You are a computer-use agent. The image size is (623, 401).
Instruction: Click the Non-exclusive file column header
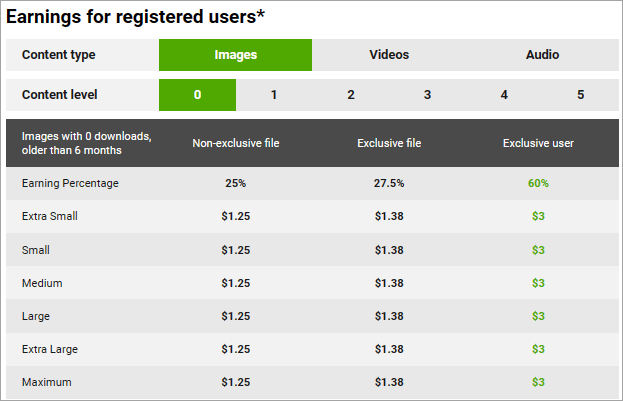(x=235, y=143)
